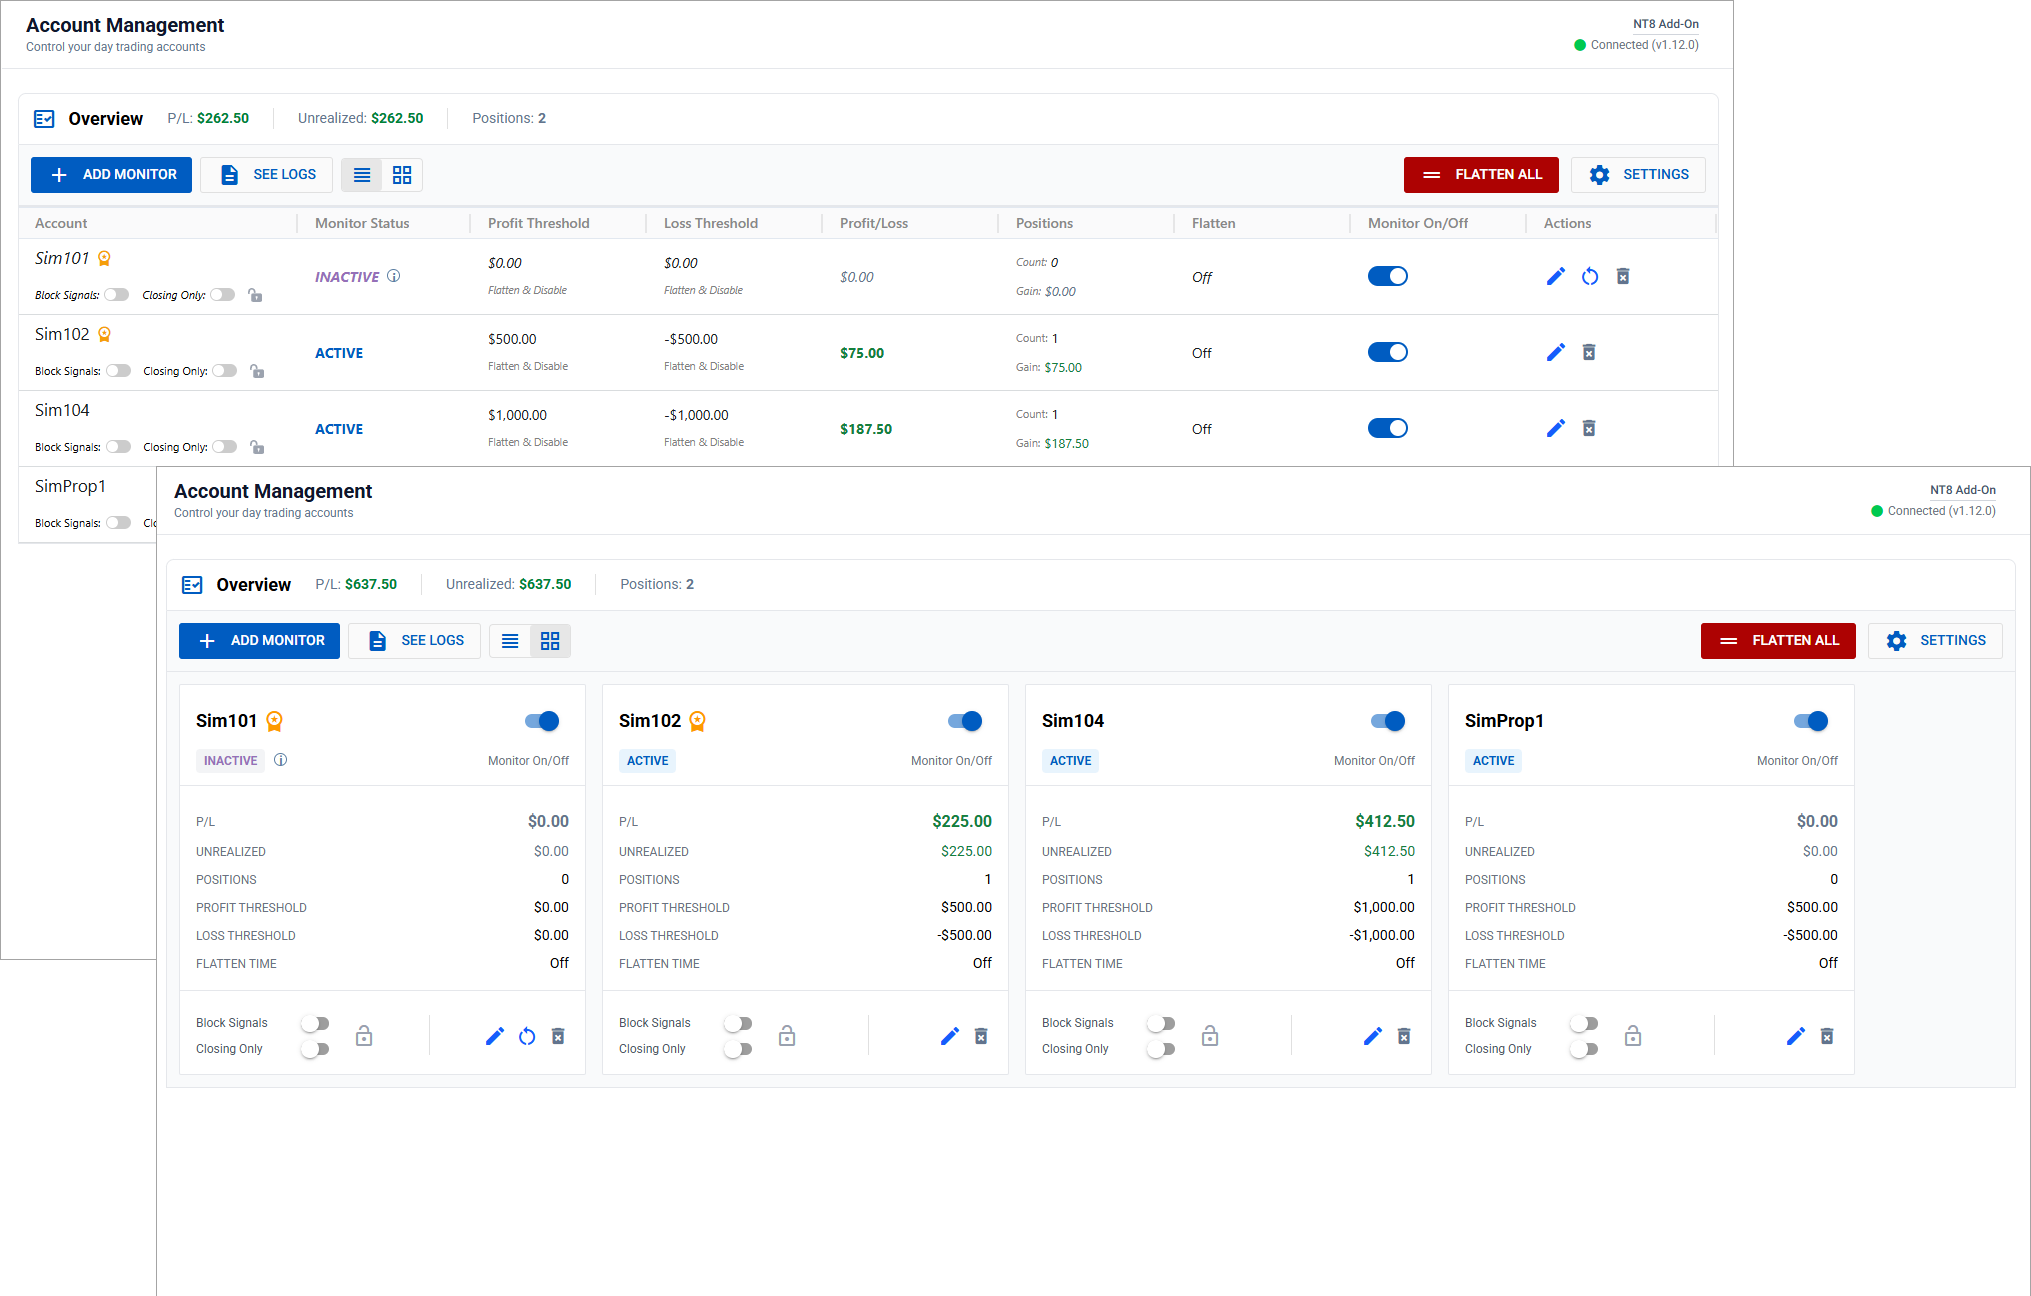Delete the Sim104 monitor in table row

(x=1589, y=428)
